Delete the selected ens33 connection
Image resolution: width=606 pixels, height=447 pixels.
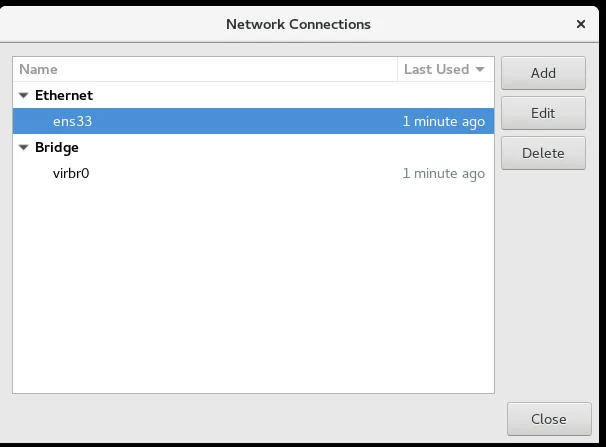543,153
